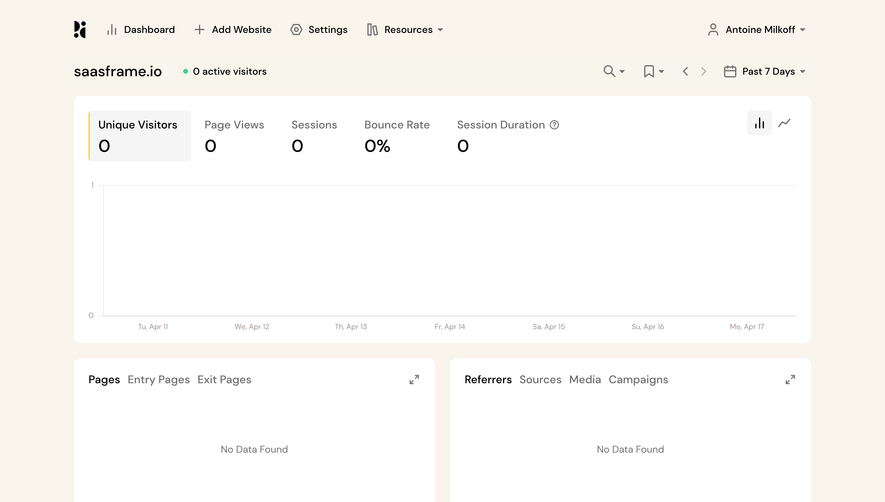
Task: Expand the Pages panel
Action: [x=414, y=379]
